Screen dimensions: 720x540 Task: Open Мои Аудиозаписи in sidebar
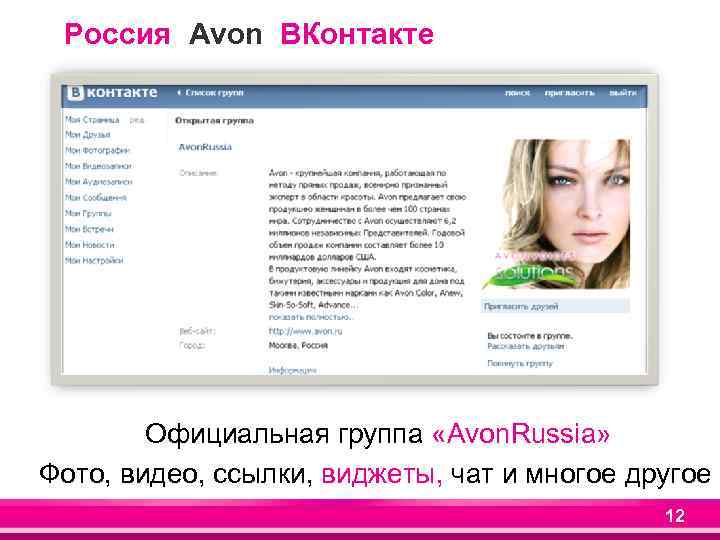pyautogui.click(x=98, y=182)
